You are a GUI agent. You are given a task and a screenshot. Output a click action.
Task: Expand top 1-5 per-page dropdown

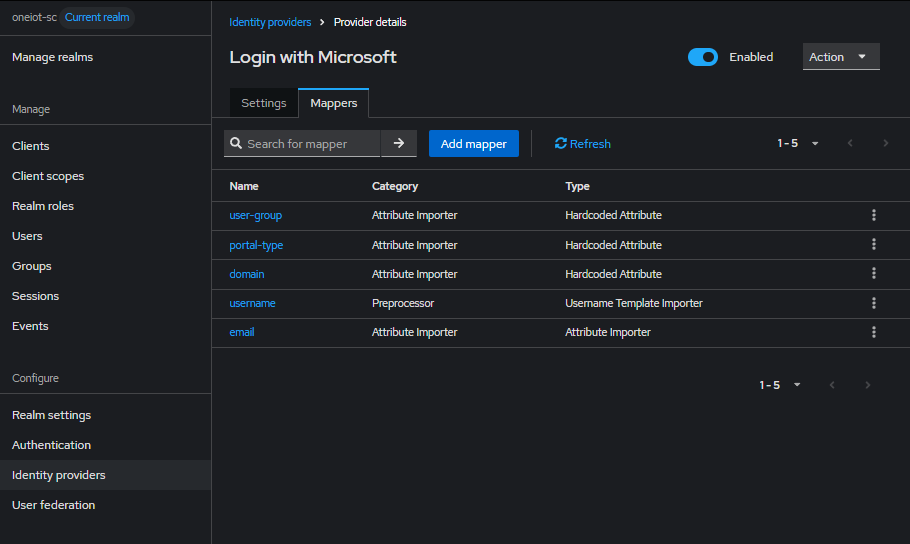point(798,143)
